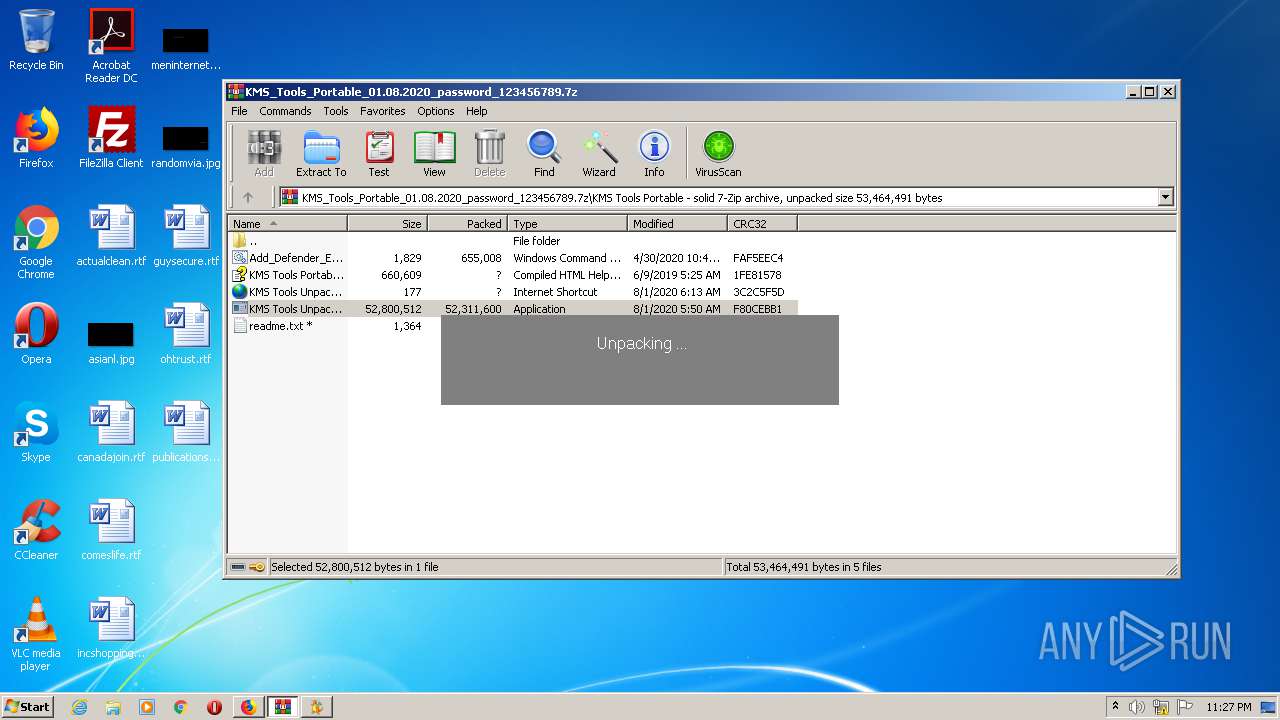1280x720 pixels.
Task: Run the Test archive tool
Action: click(379, 153)
